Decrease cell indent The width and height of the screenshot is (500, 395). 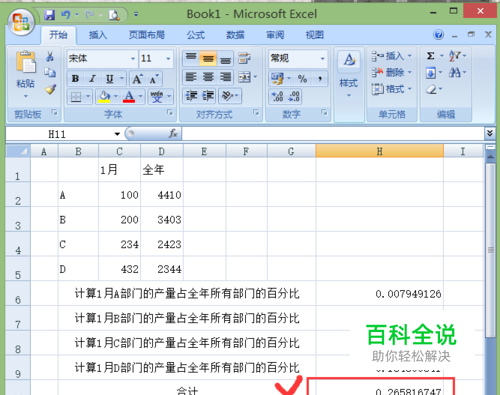tap(192, 96)
